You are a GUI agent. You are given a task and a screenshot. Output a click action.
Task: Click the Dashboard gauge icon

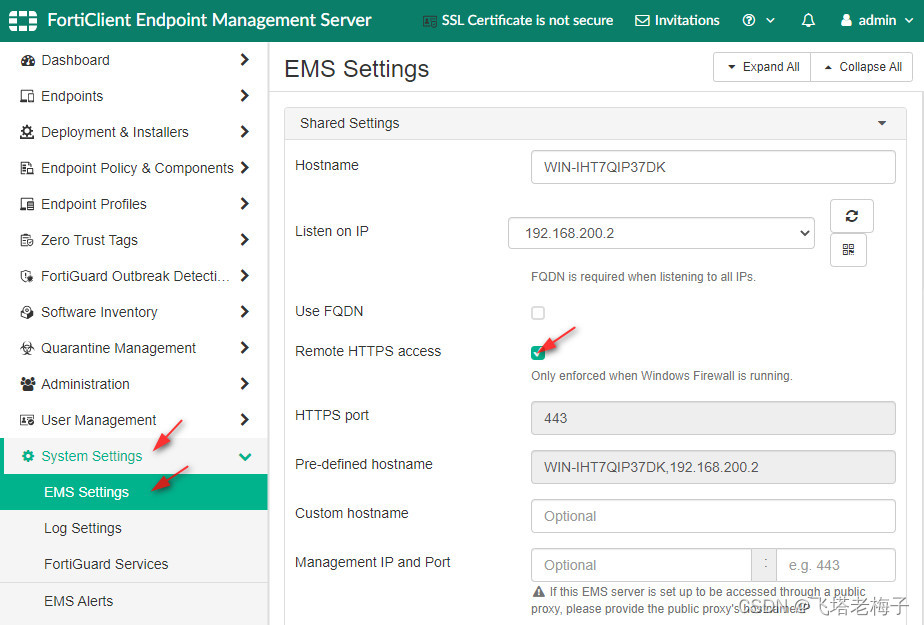tap(27, 60)
